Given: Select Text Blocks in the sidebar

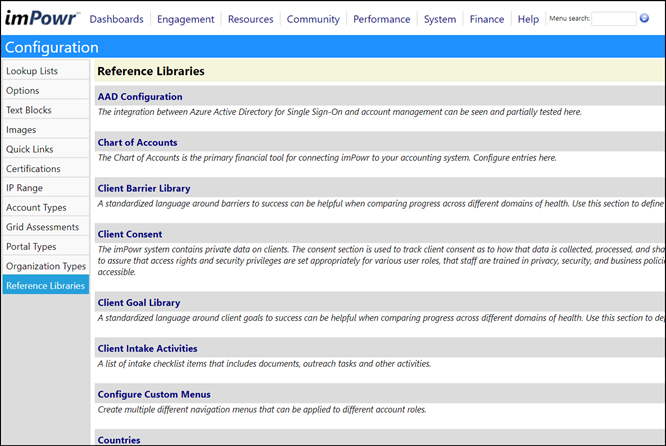Looking at the screenshot, I should [x=45, y=110].
